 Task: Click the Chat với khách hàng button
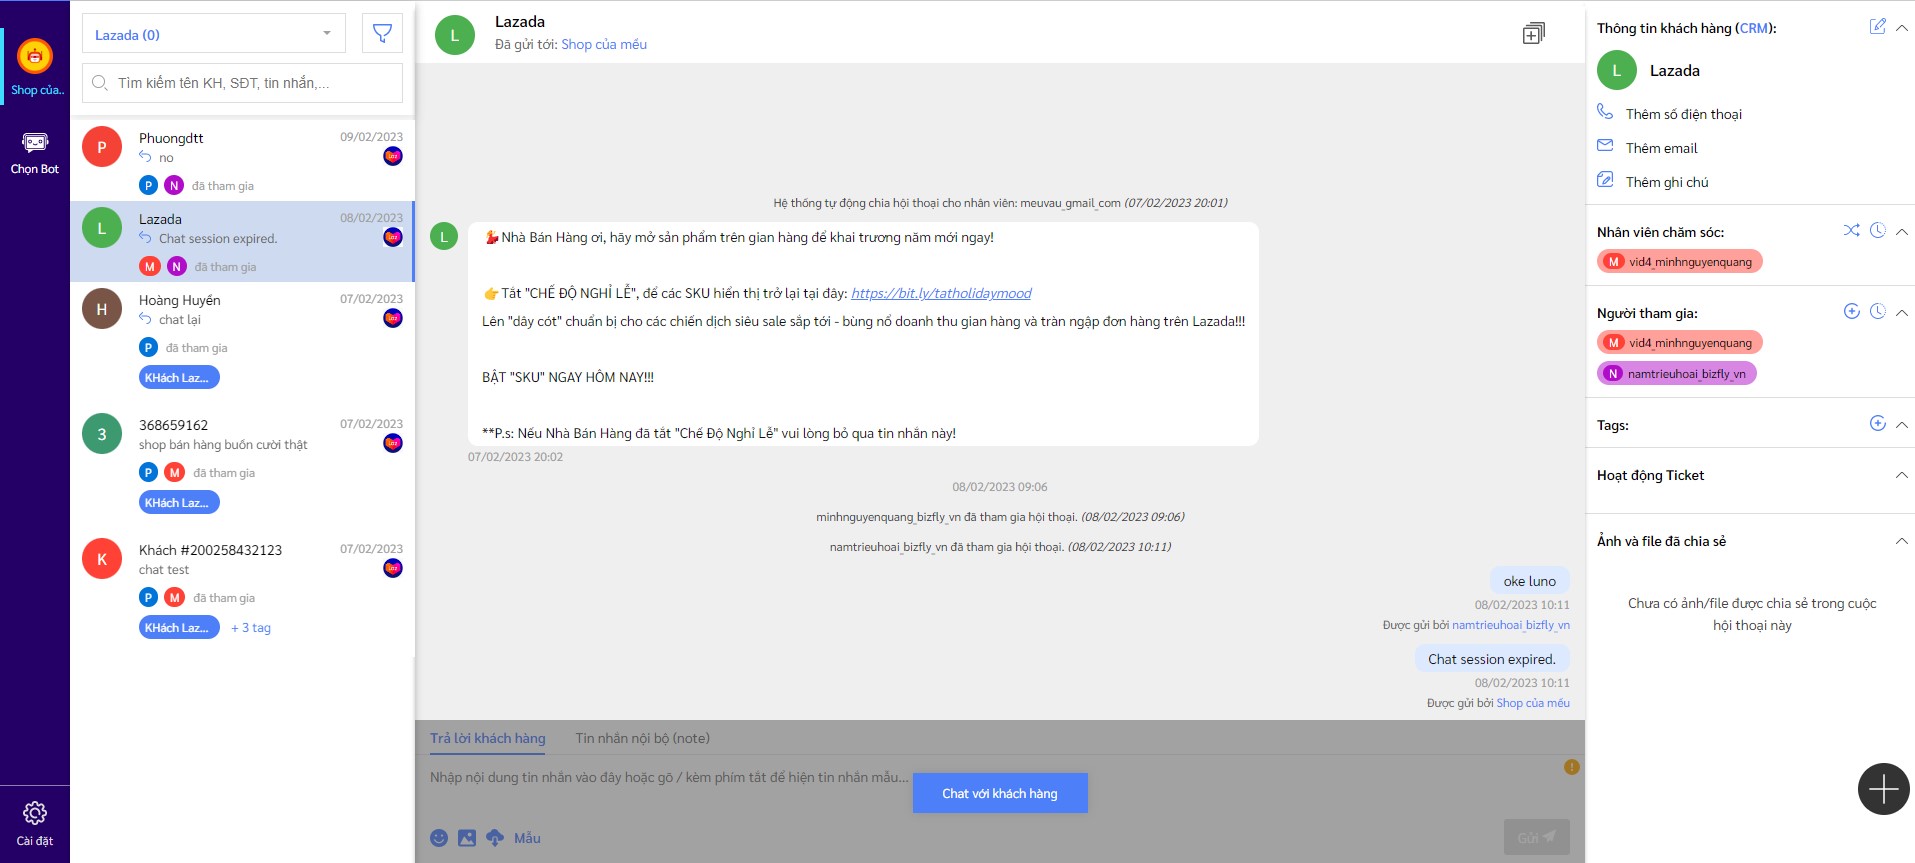tap(1000, 793)
